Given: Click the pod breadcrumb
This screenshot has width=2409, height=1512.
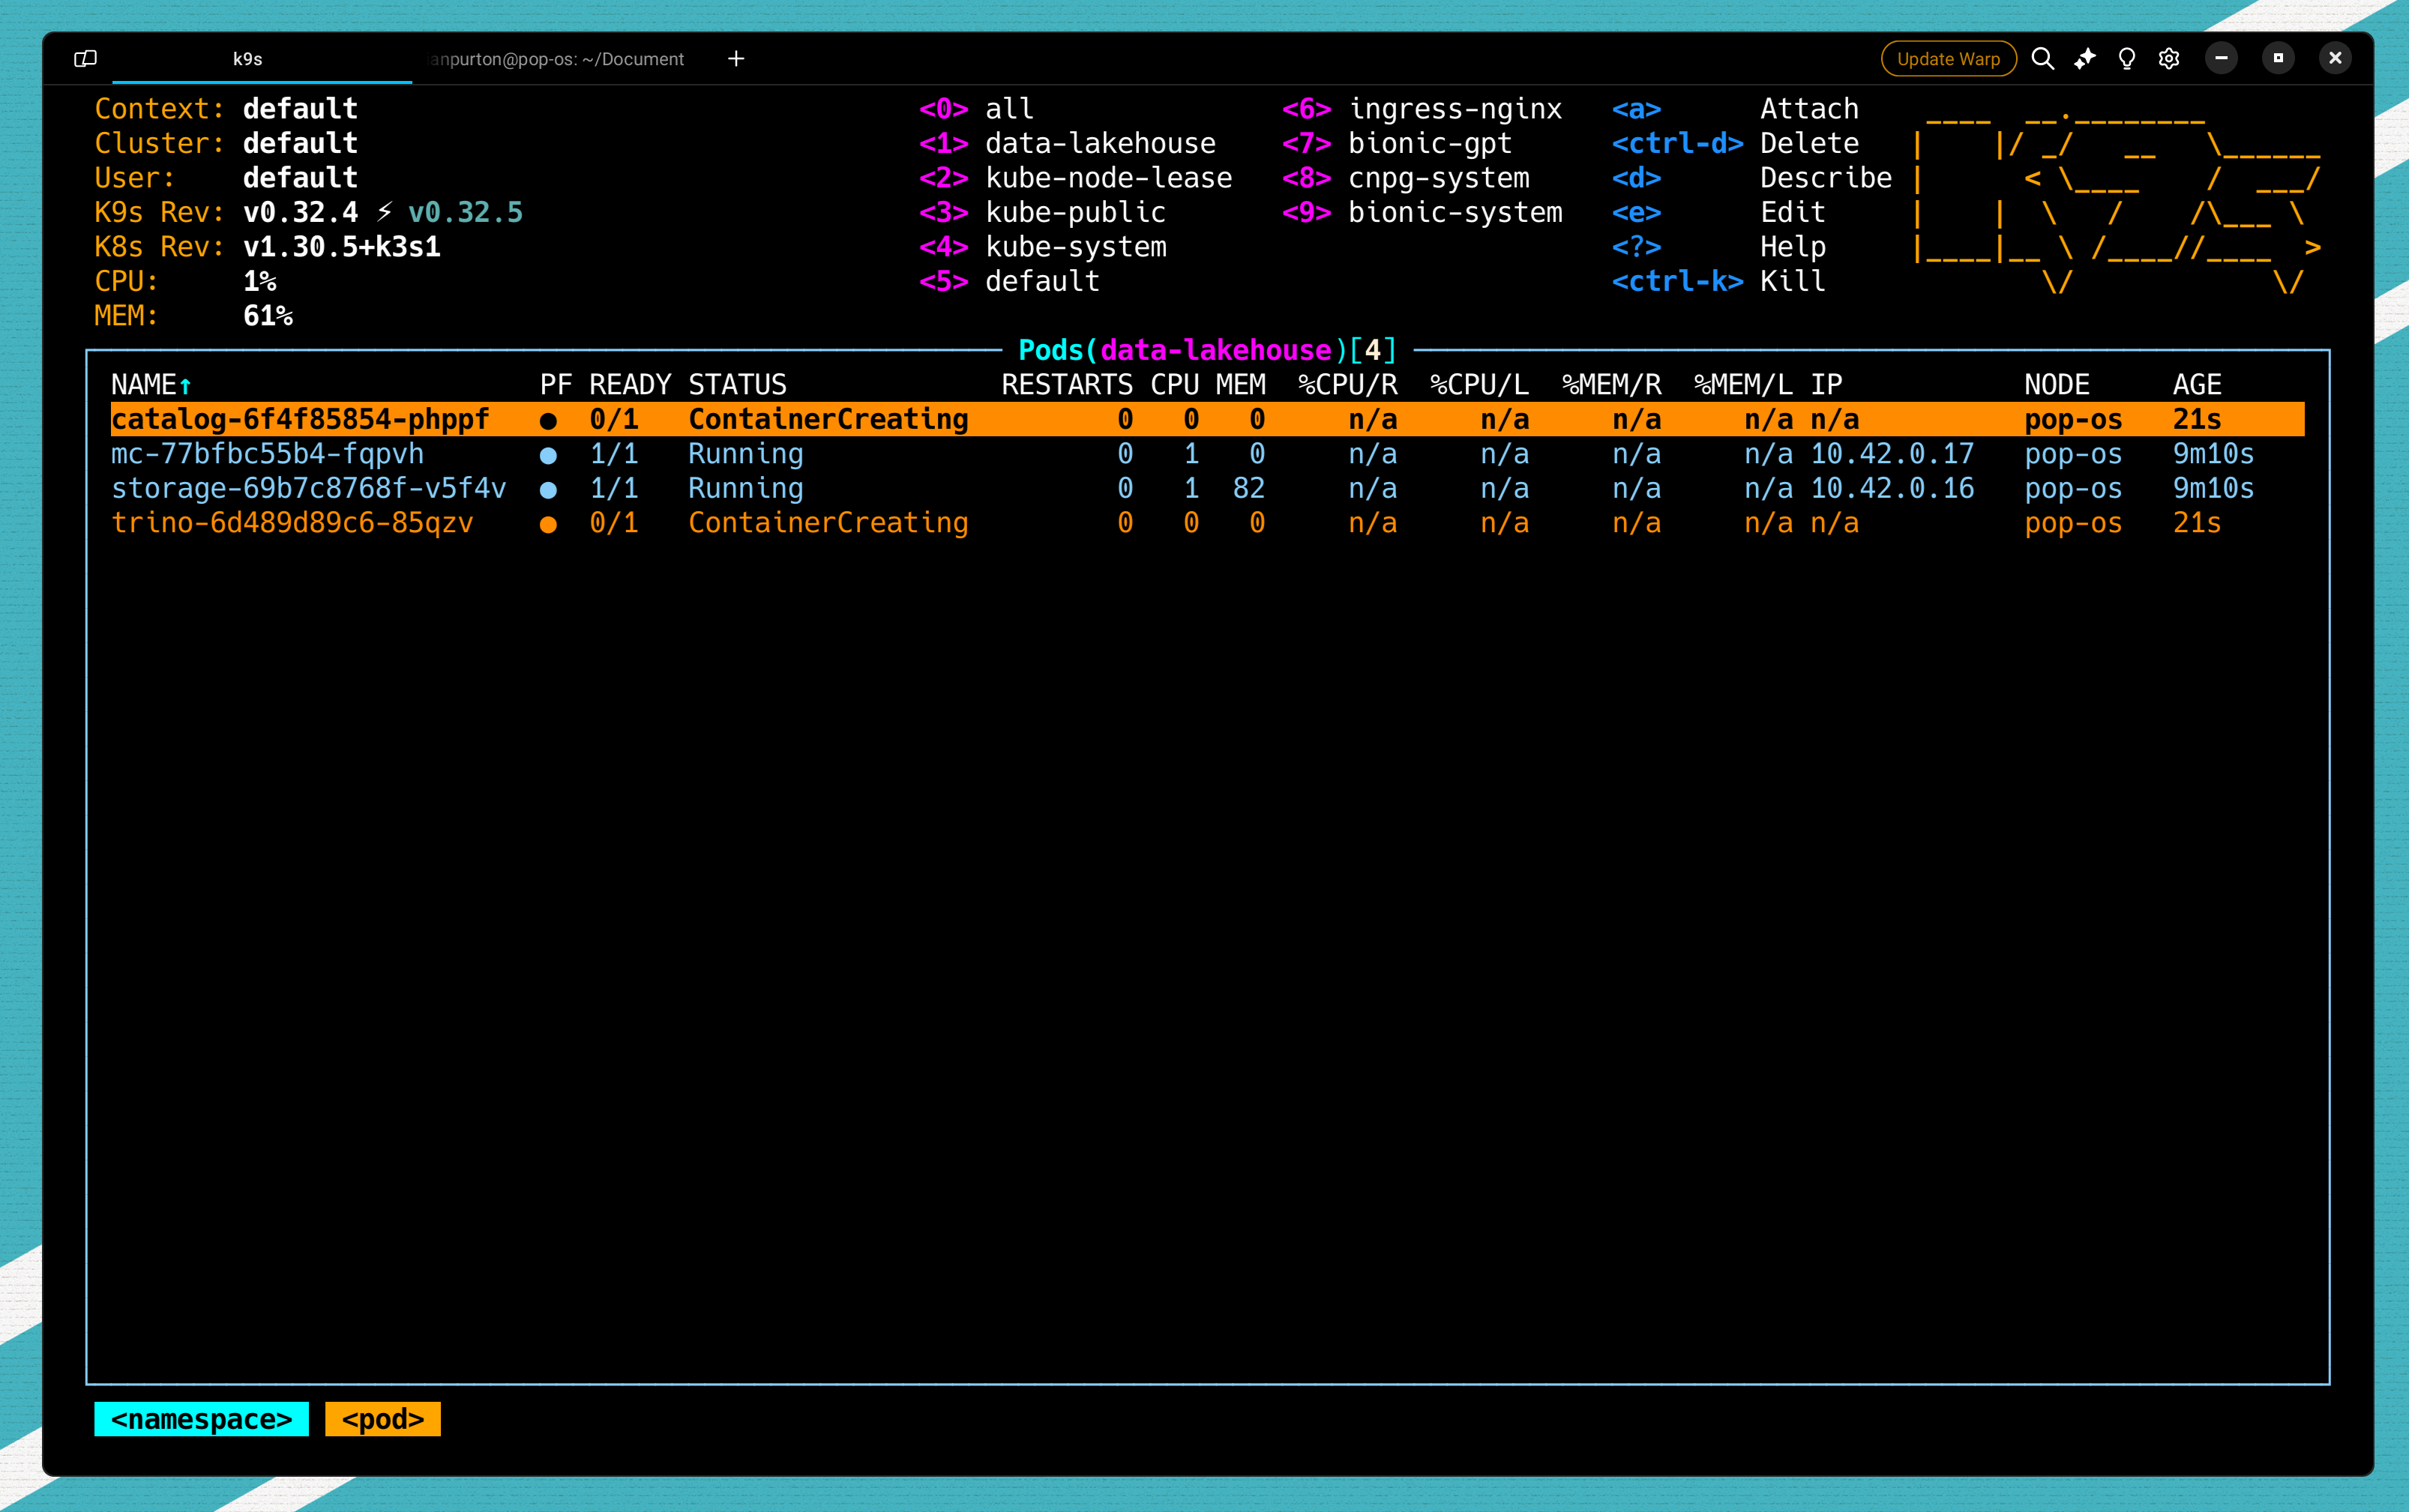Looking at the screenshot, I should coord(382,1419).
